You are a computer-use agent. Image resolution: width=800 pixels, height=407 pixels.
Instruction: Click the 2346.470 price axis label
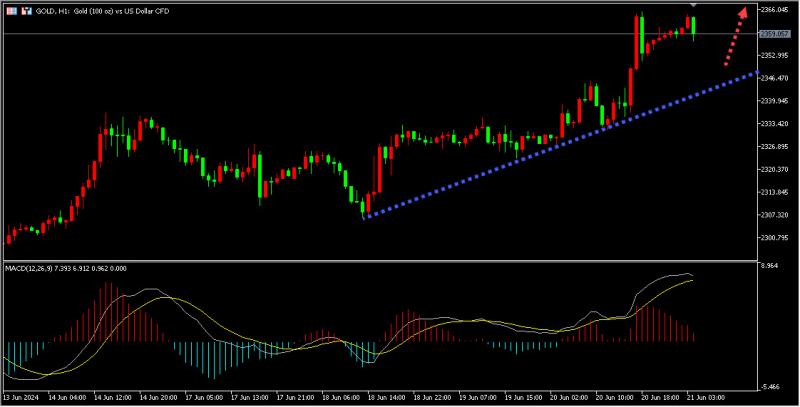776,78
